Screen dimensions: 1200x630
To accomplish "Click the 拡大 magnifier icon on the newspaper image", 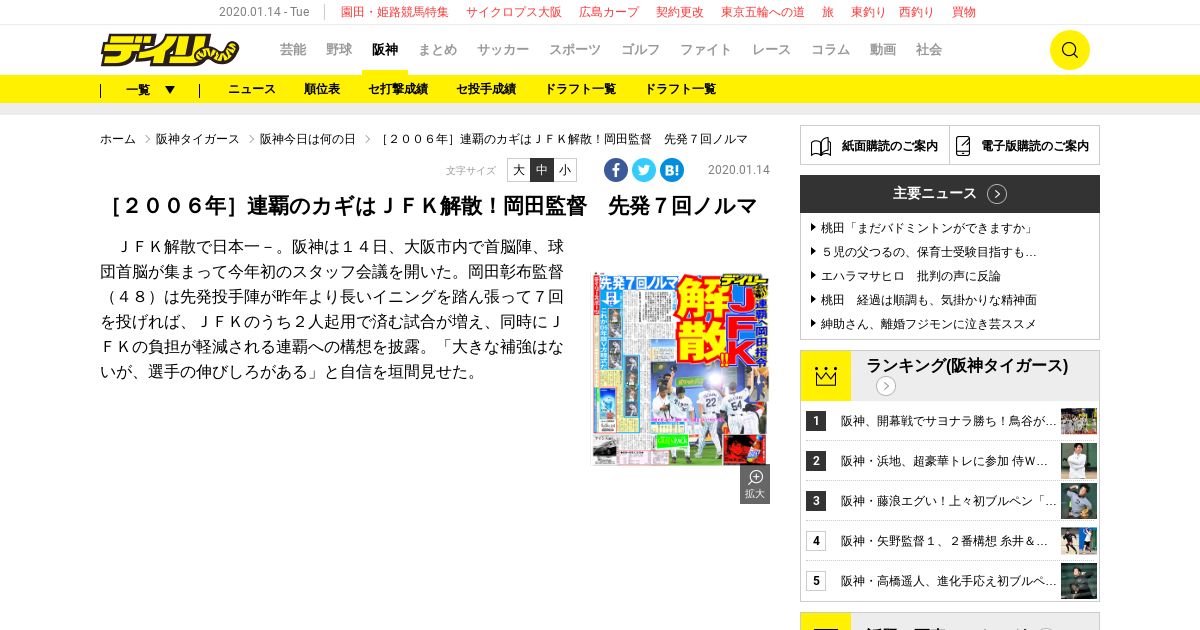I will point(755,484).
